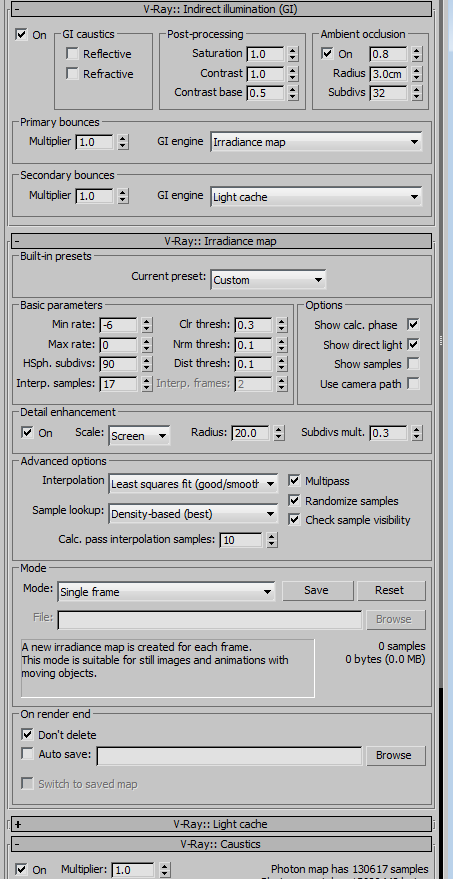The width and height of the screenshot is (453, 879).
Task: Click the Save irradiance map button
Action: pyautogui.click(x=317, y=590)
